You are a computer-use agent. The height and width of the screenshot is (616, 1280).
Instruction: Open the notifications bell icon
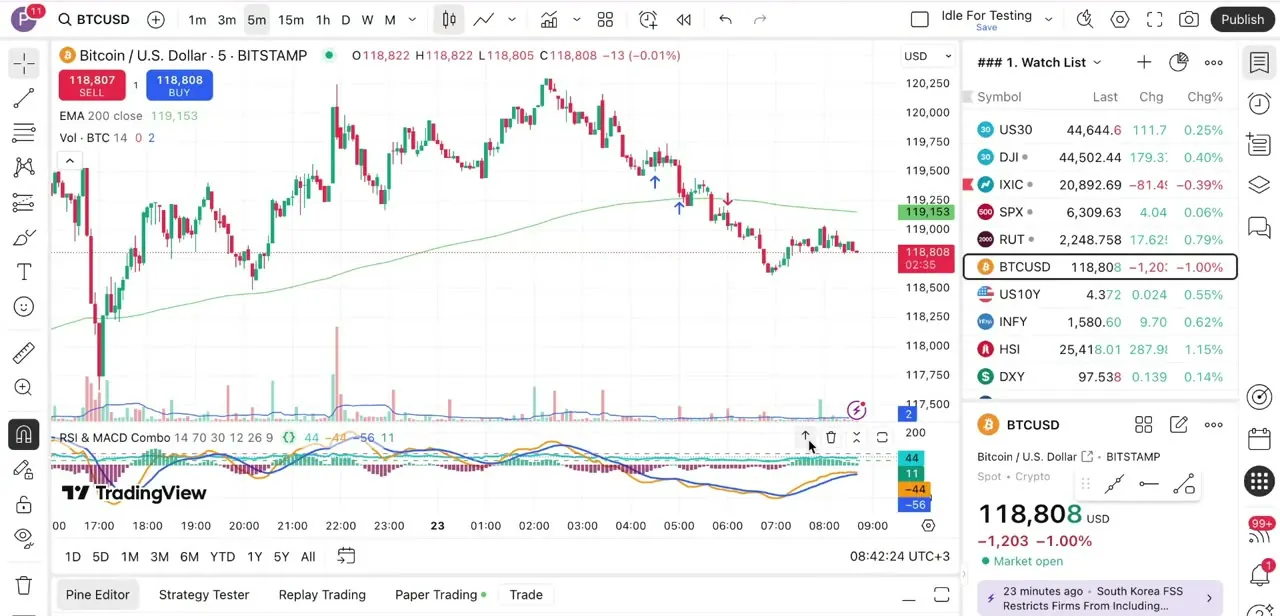[x=1259, y=575]
